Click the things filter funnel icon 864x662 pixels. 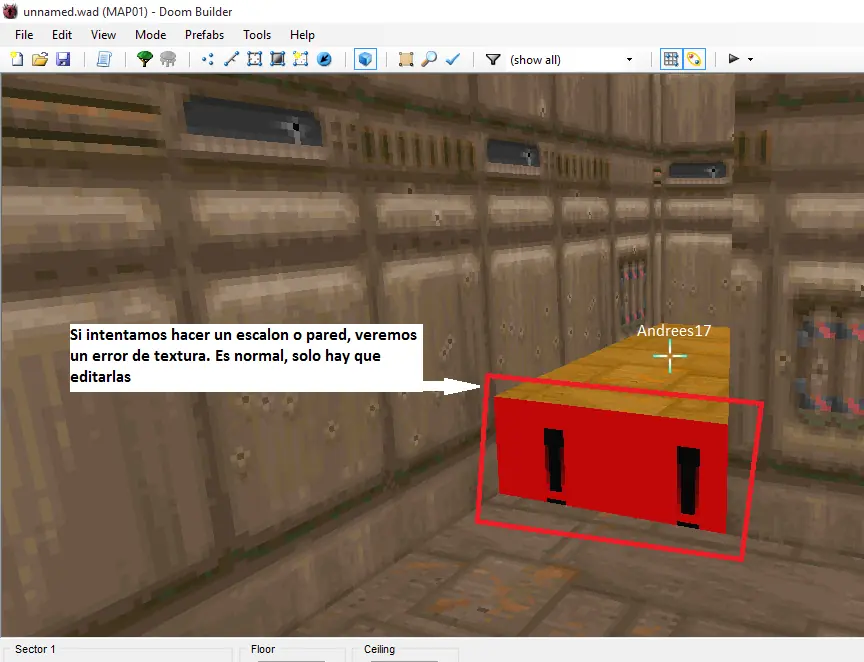493,59
